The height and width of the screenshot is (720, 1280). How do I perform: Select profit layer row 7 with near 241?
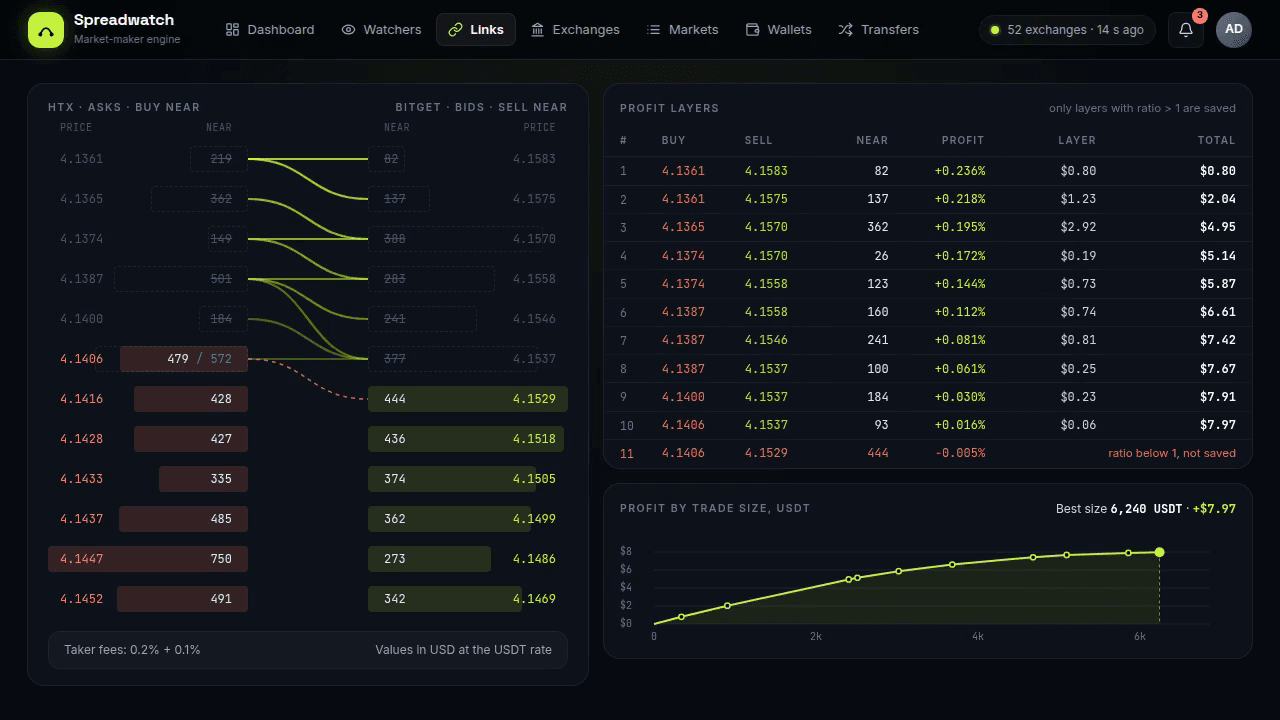[928, 340]
